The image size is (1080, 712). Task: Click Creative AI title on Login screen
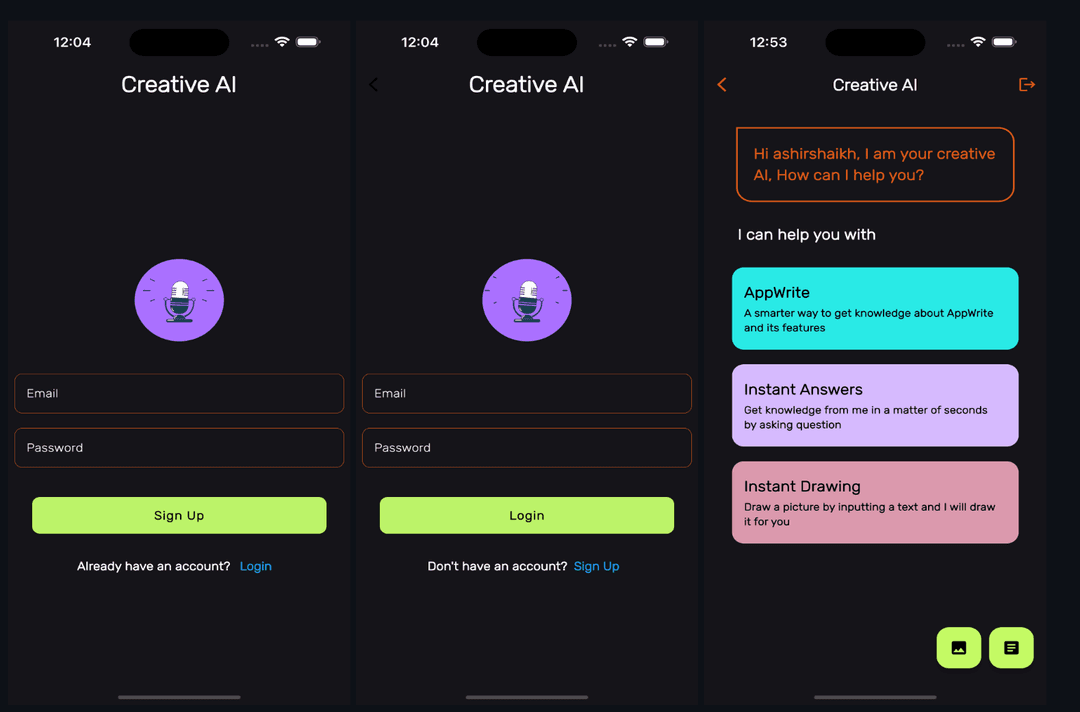point(527,84)
